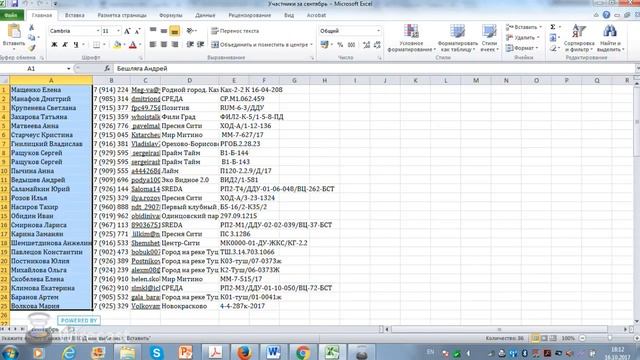This screenshot has height=360, width=640.
Task: Open Условное форматирование menu
Action: tap(411, 38)
